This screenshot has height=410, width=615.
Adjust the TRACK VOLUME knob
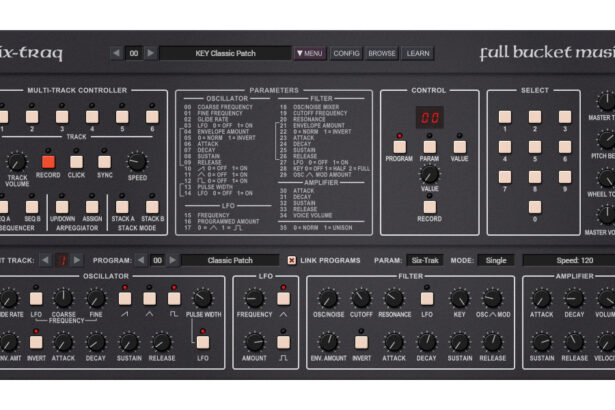pyautogui.click(x=16, y=162)
